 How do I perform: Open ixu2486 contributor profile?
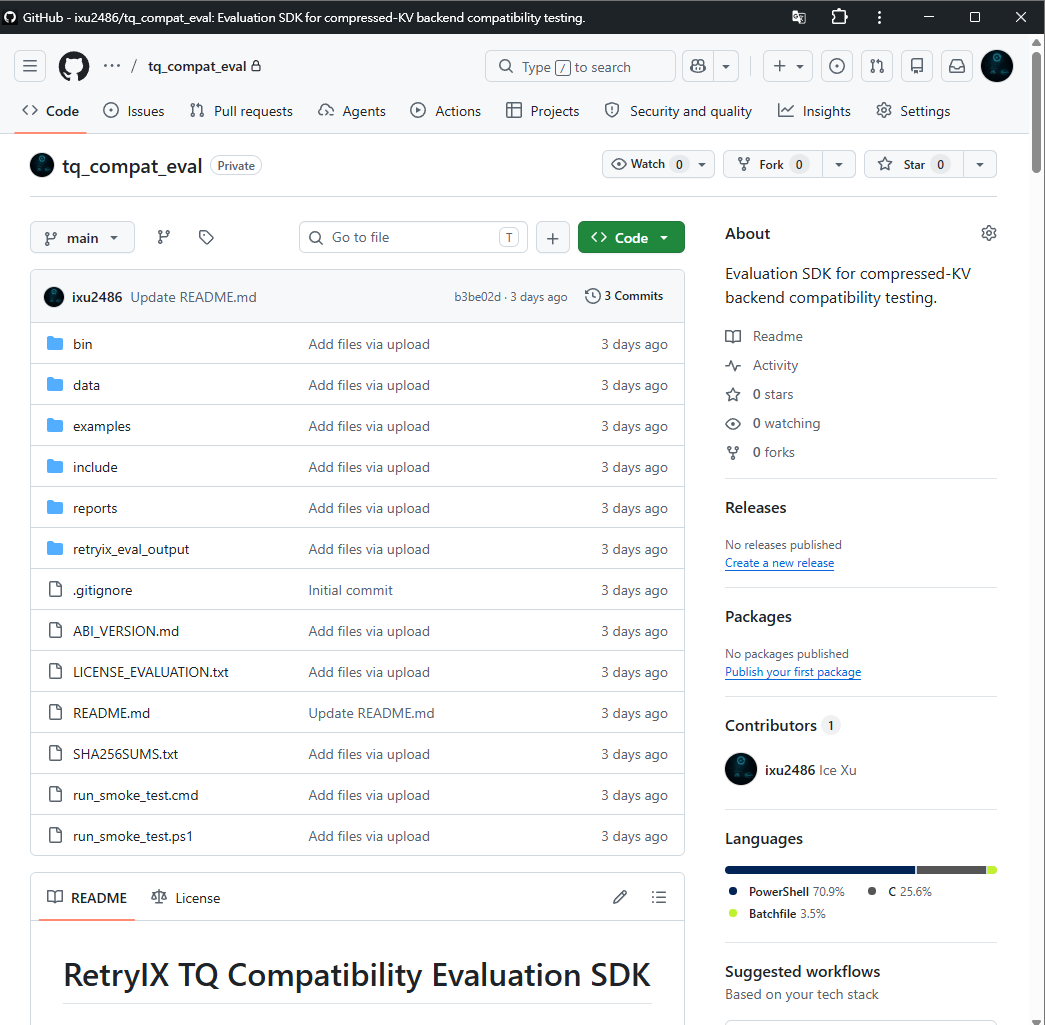coord(790,770)
